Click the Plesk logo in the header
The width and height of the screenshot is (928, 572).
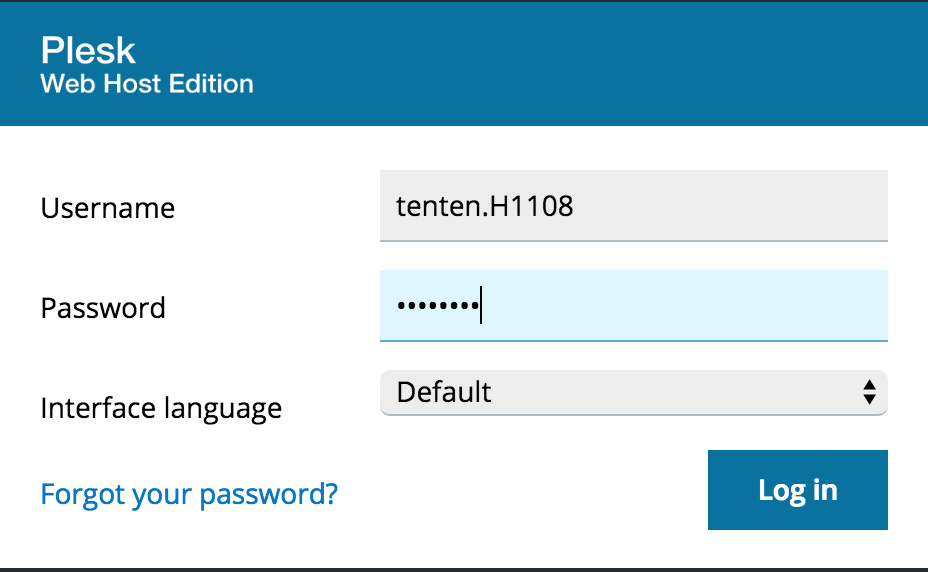click(x=88, y=50)
